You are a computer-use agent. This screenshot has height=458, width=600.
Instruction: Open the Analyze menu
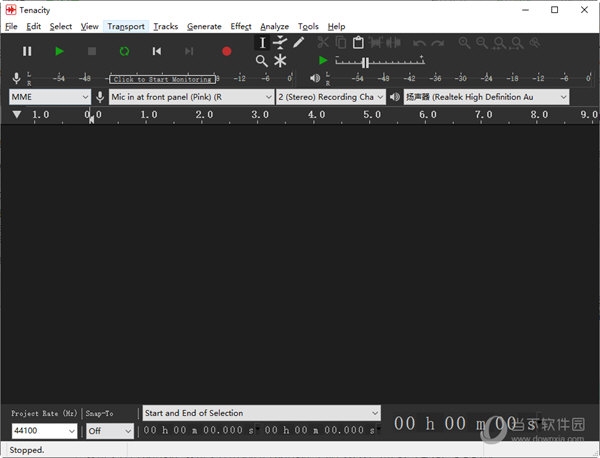(x=274, y=26)
